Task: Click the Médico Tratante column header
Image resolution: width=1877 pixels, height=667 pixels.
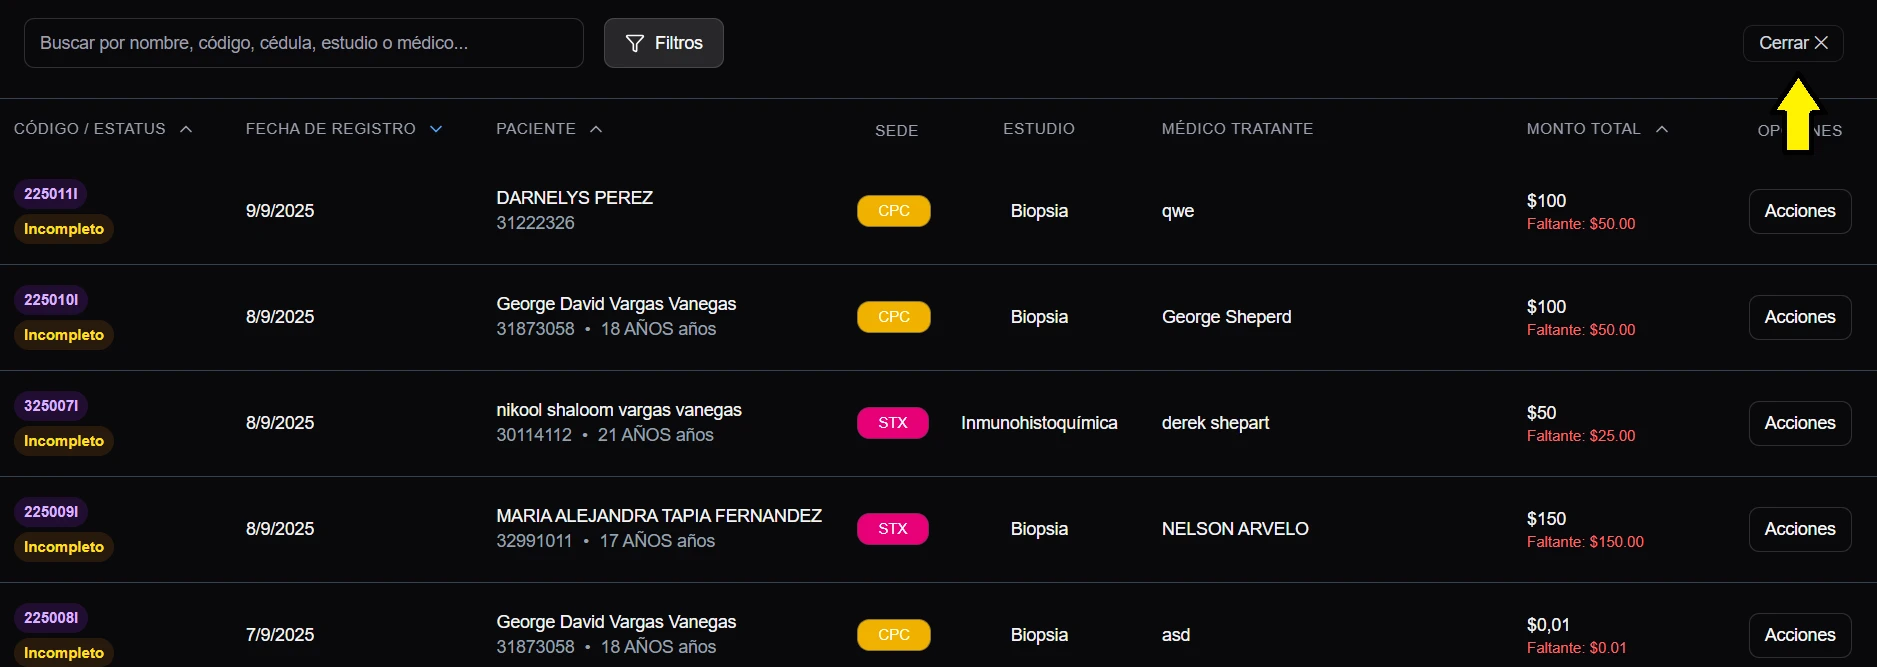Action: (x=1237, y=129)
